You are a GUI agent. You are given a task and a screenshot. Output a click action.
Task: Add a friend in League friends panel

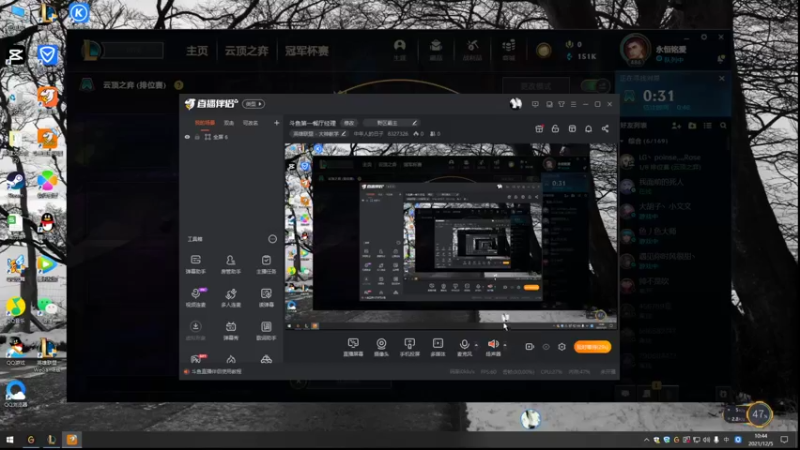[677, 126]
